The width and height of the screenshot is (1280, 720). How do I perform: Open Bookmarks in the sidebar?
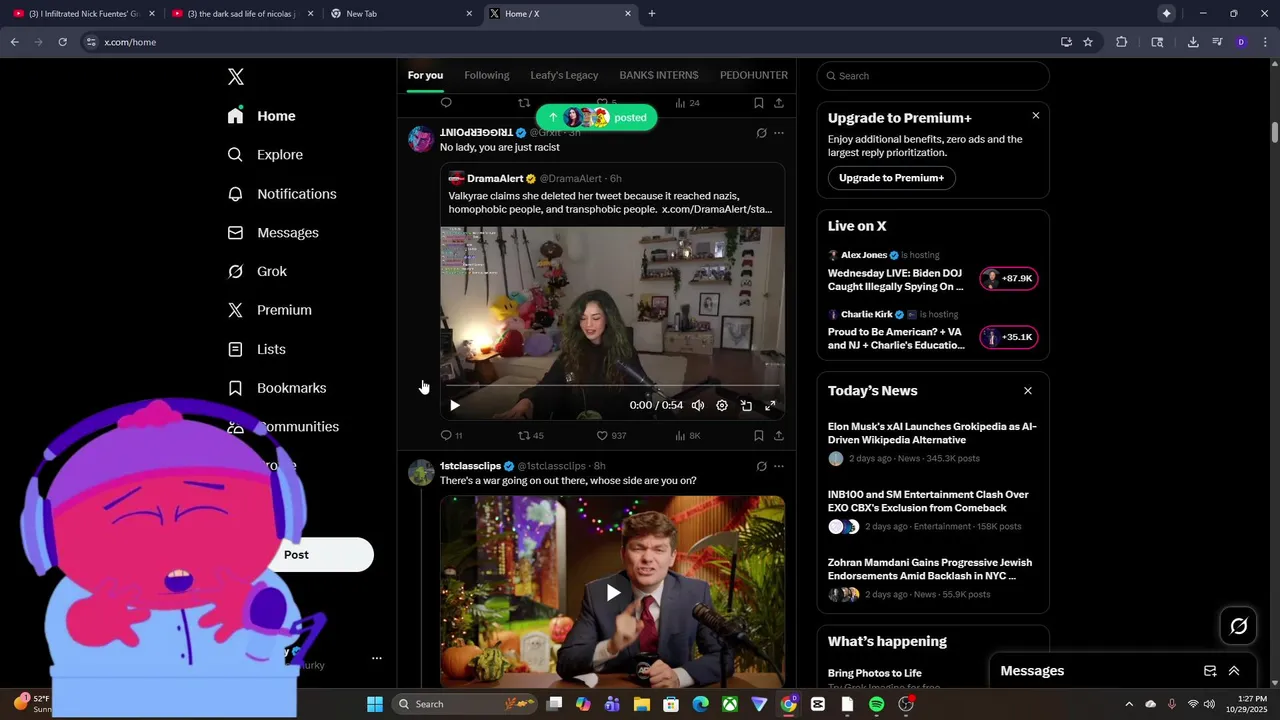point(277,388)
